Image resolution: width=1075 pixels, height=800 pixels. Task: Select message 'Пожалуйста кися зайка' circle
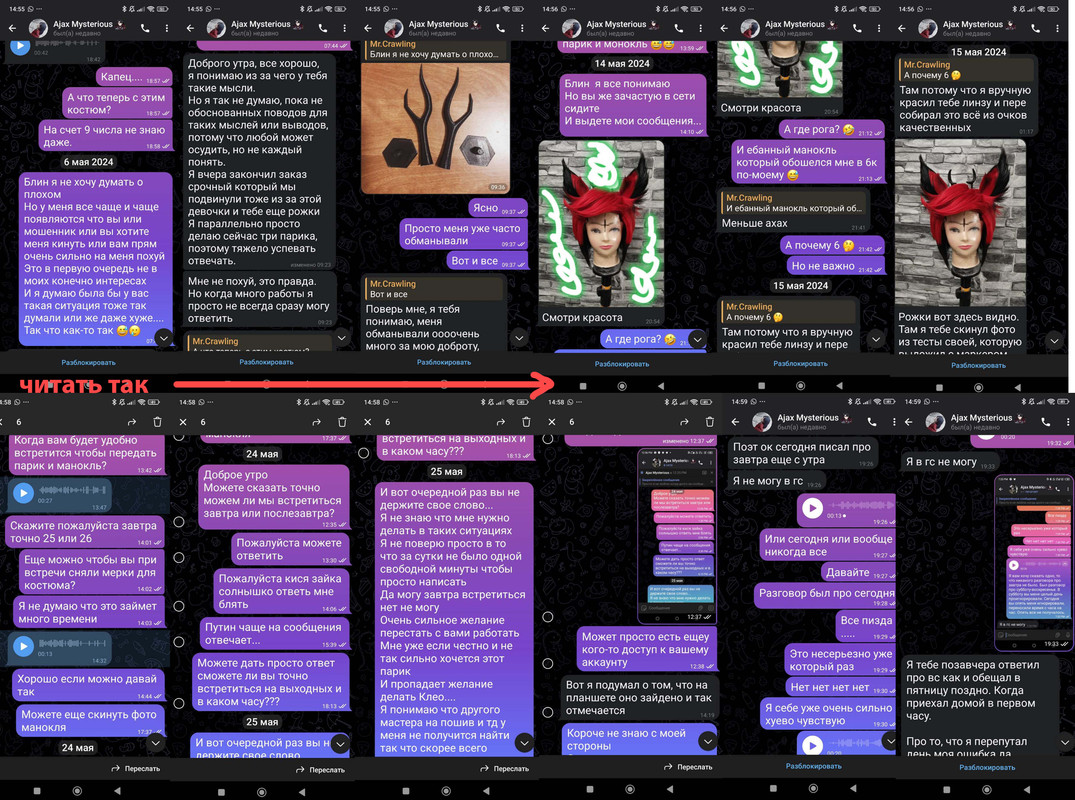(179, 606)
